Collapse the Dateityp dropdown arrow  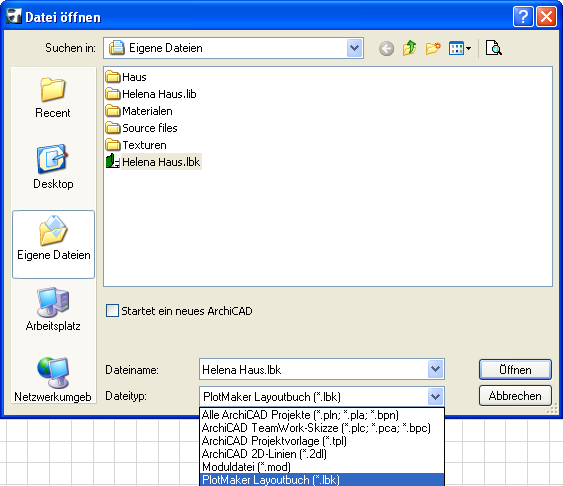click(x=435, y=397)
